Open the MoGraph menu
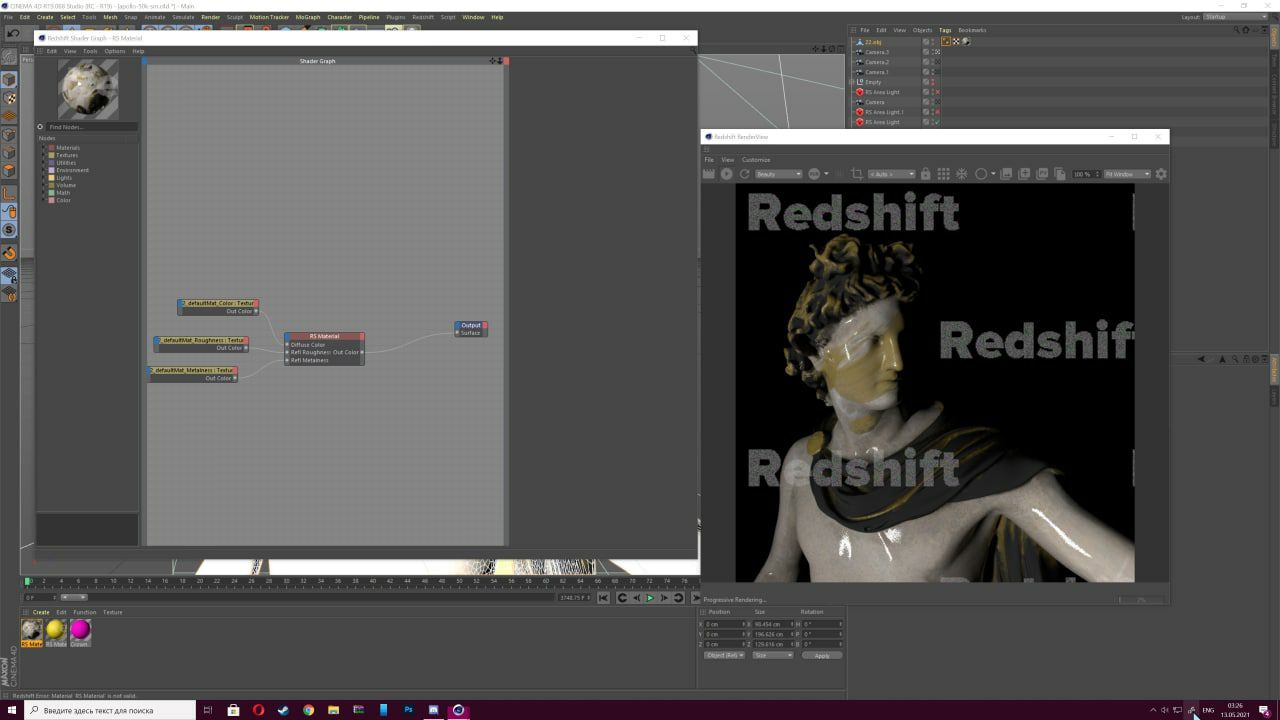Image resolution: width=1280 pixels, height=720 pixels. tap(307, 17)
